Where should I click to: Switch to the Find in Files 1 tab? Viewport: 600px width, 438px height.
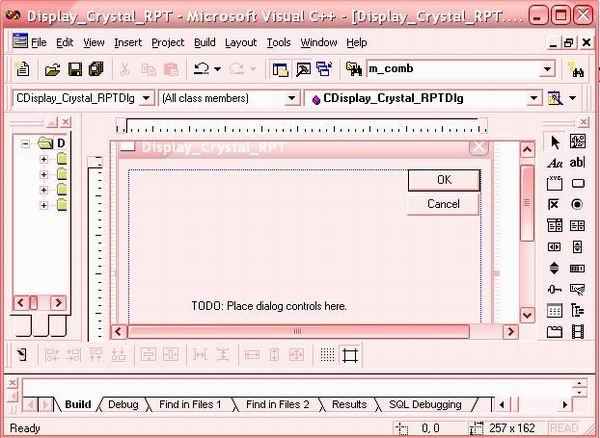tap(190, 404)
